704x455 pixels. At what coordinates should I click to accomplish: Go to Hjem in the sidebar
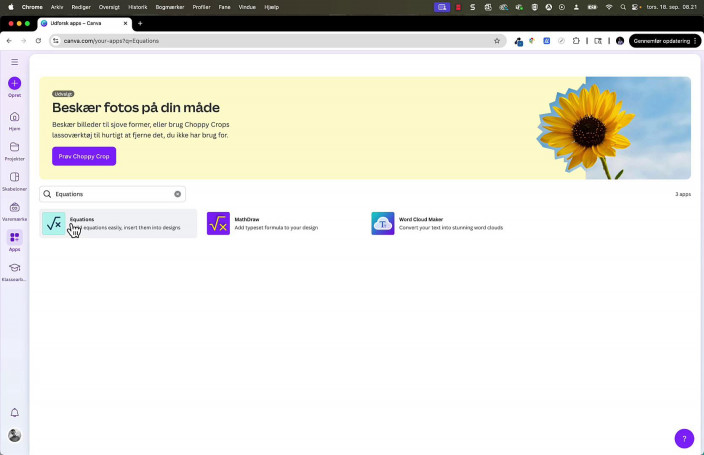pyautogui.click(x=14, y=117)
